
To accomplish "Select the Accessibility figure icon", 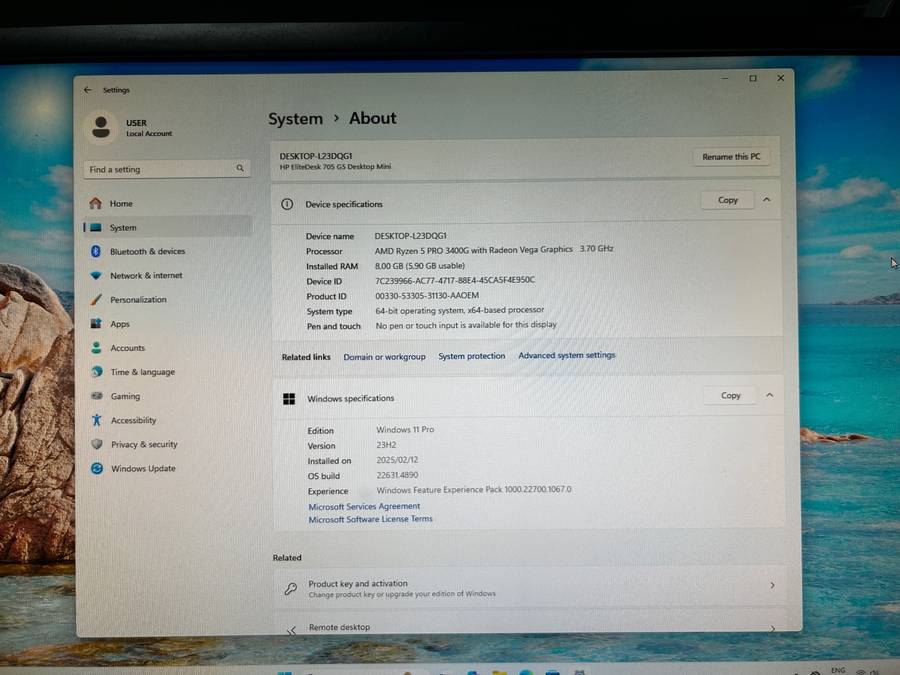I will 96,421.
